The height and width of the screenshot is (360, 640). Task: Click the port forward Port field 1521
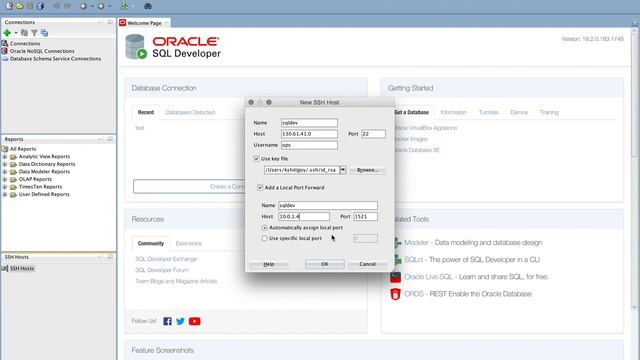click(x=365, y=216)
